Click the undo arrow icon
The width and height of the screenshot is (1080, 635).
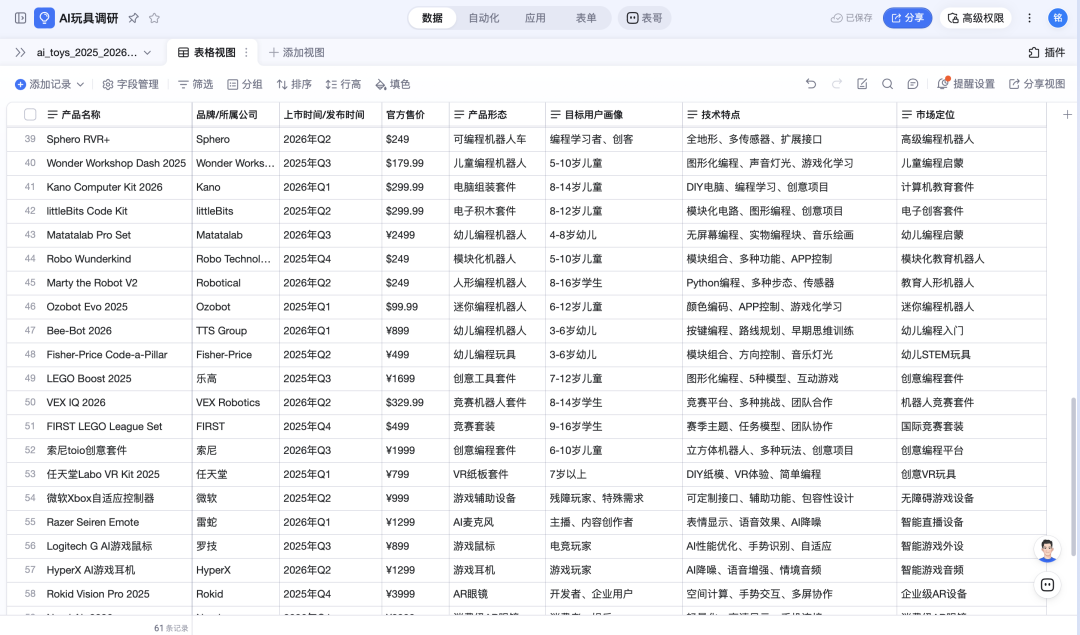[x=811, y=84]
